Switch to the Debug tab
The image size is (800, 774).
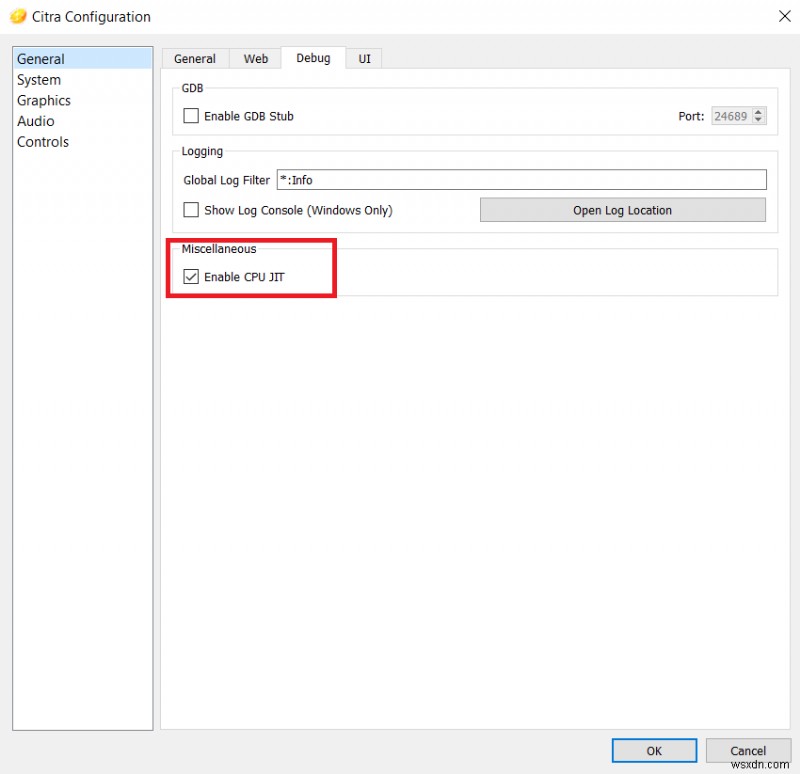[313, 58]
